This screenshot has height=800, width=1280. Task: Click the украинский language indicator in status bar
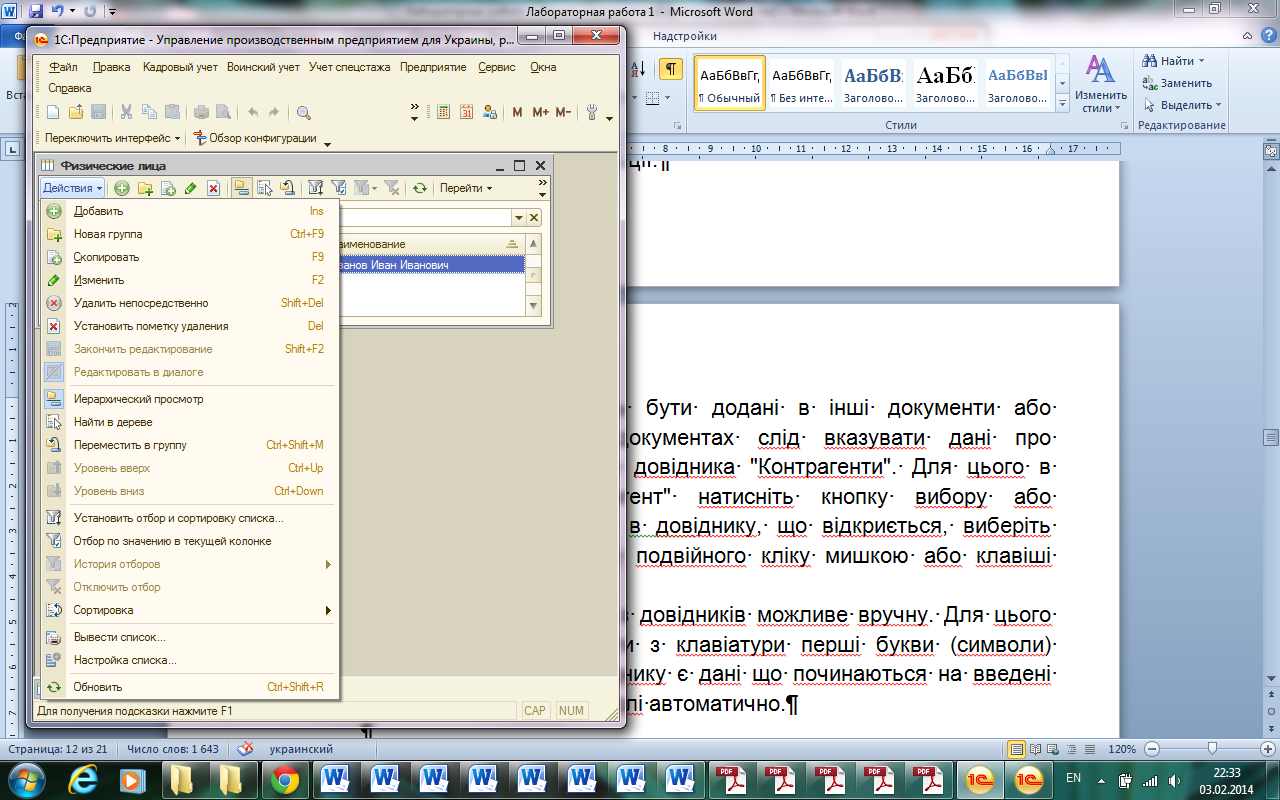coord(300,749)
